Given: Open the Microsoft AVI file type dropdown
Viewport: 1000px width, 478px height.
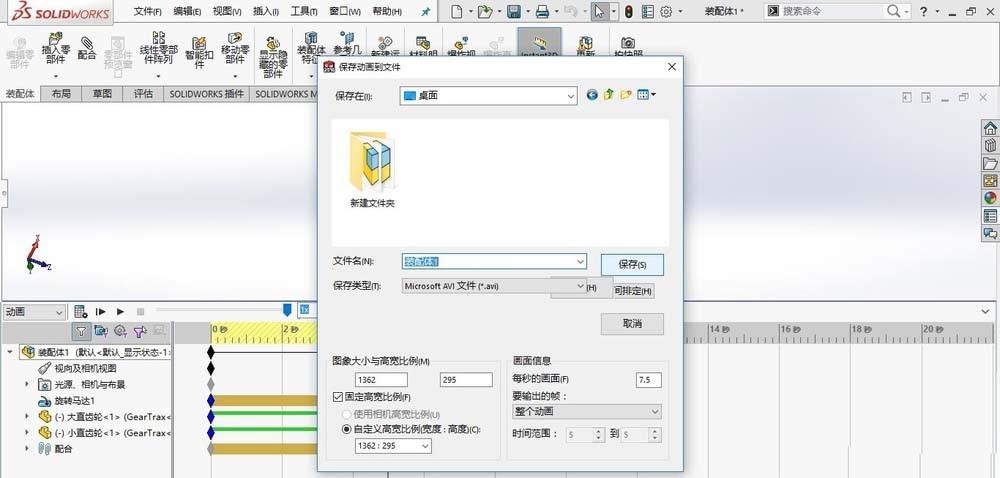Looking at the screenshot, I should tap(494, 286).
